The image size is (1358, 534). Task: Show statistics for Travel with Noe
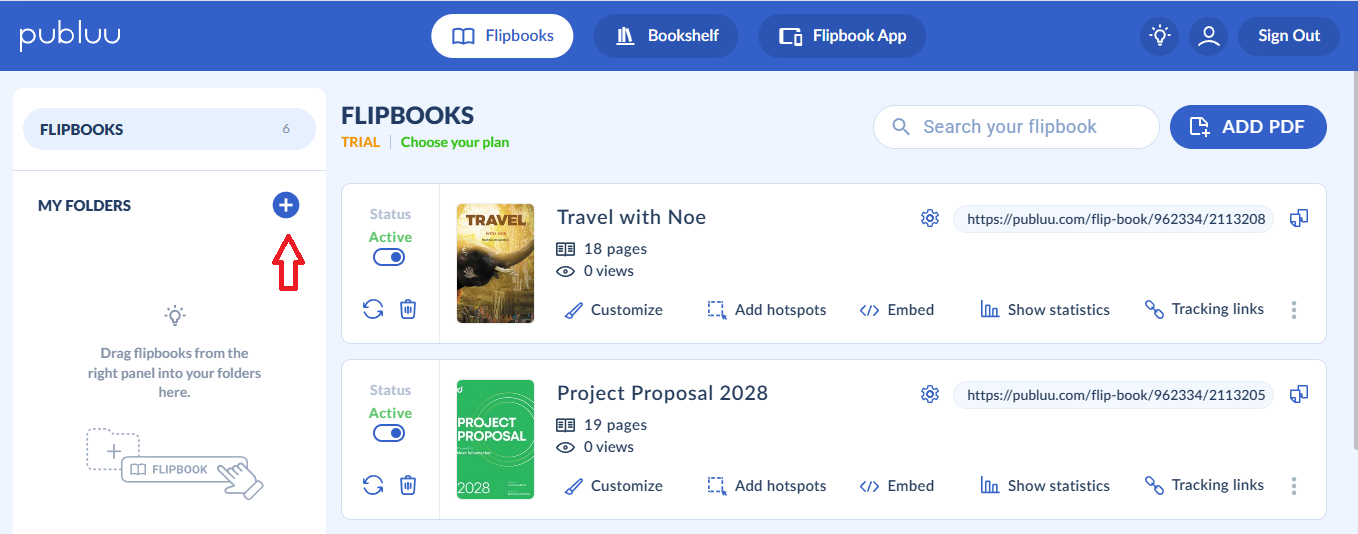coord(1045,310)
